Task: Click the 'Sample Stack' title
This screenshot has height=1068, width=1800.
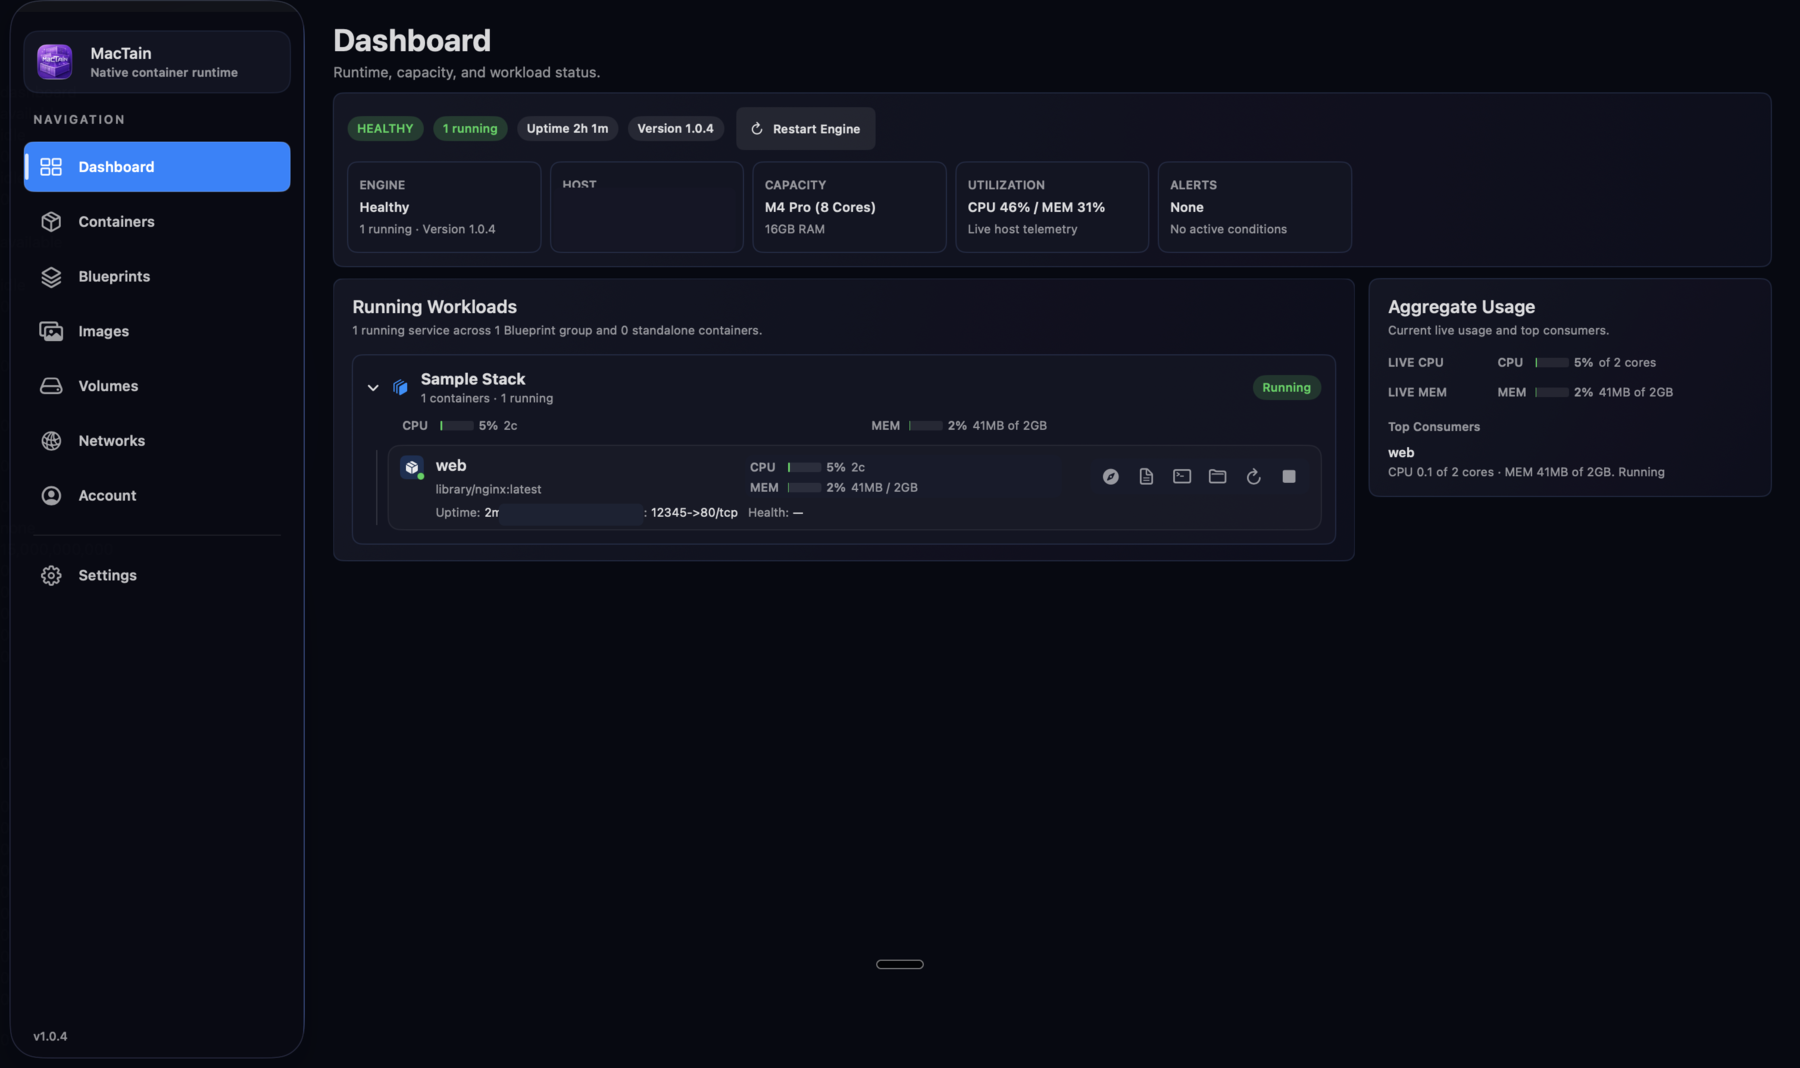Action: pyautogui.click(x=473, y=379)
